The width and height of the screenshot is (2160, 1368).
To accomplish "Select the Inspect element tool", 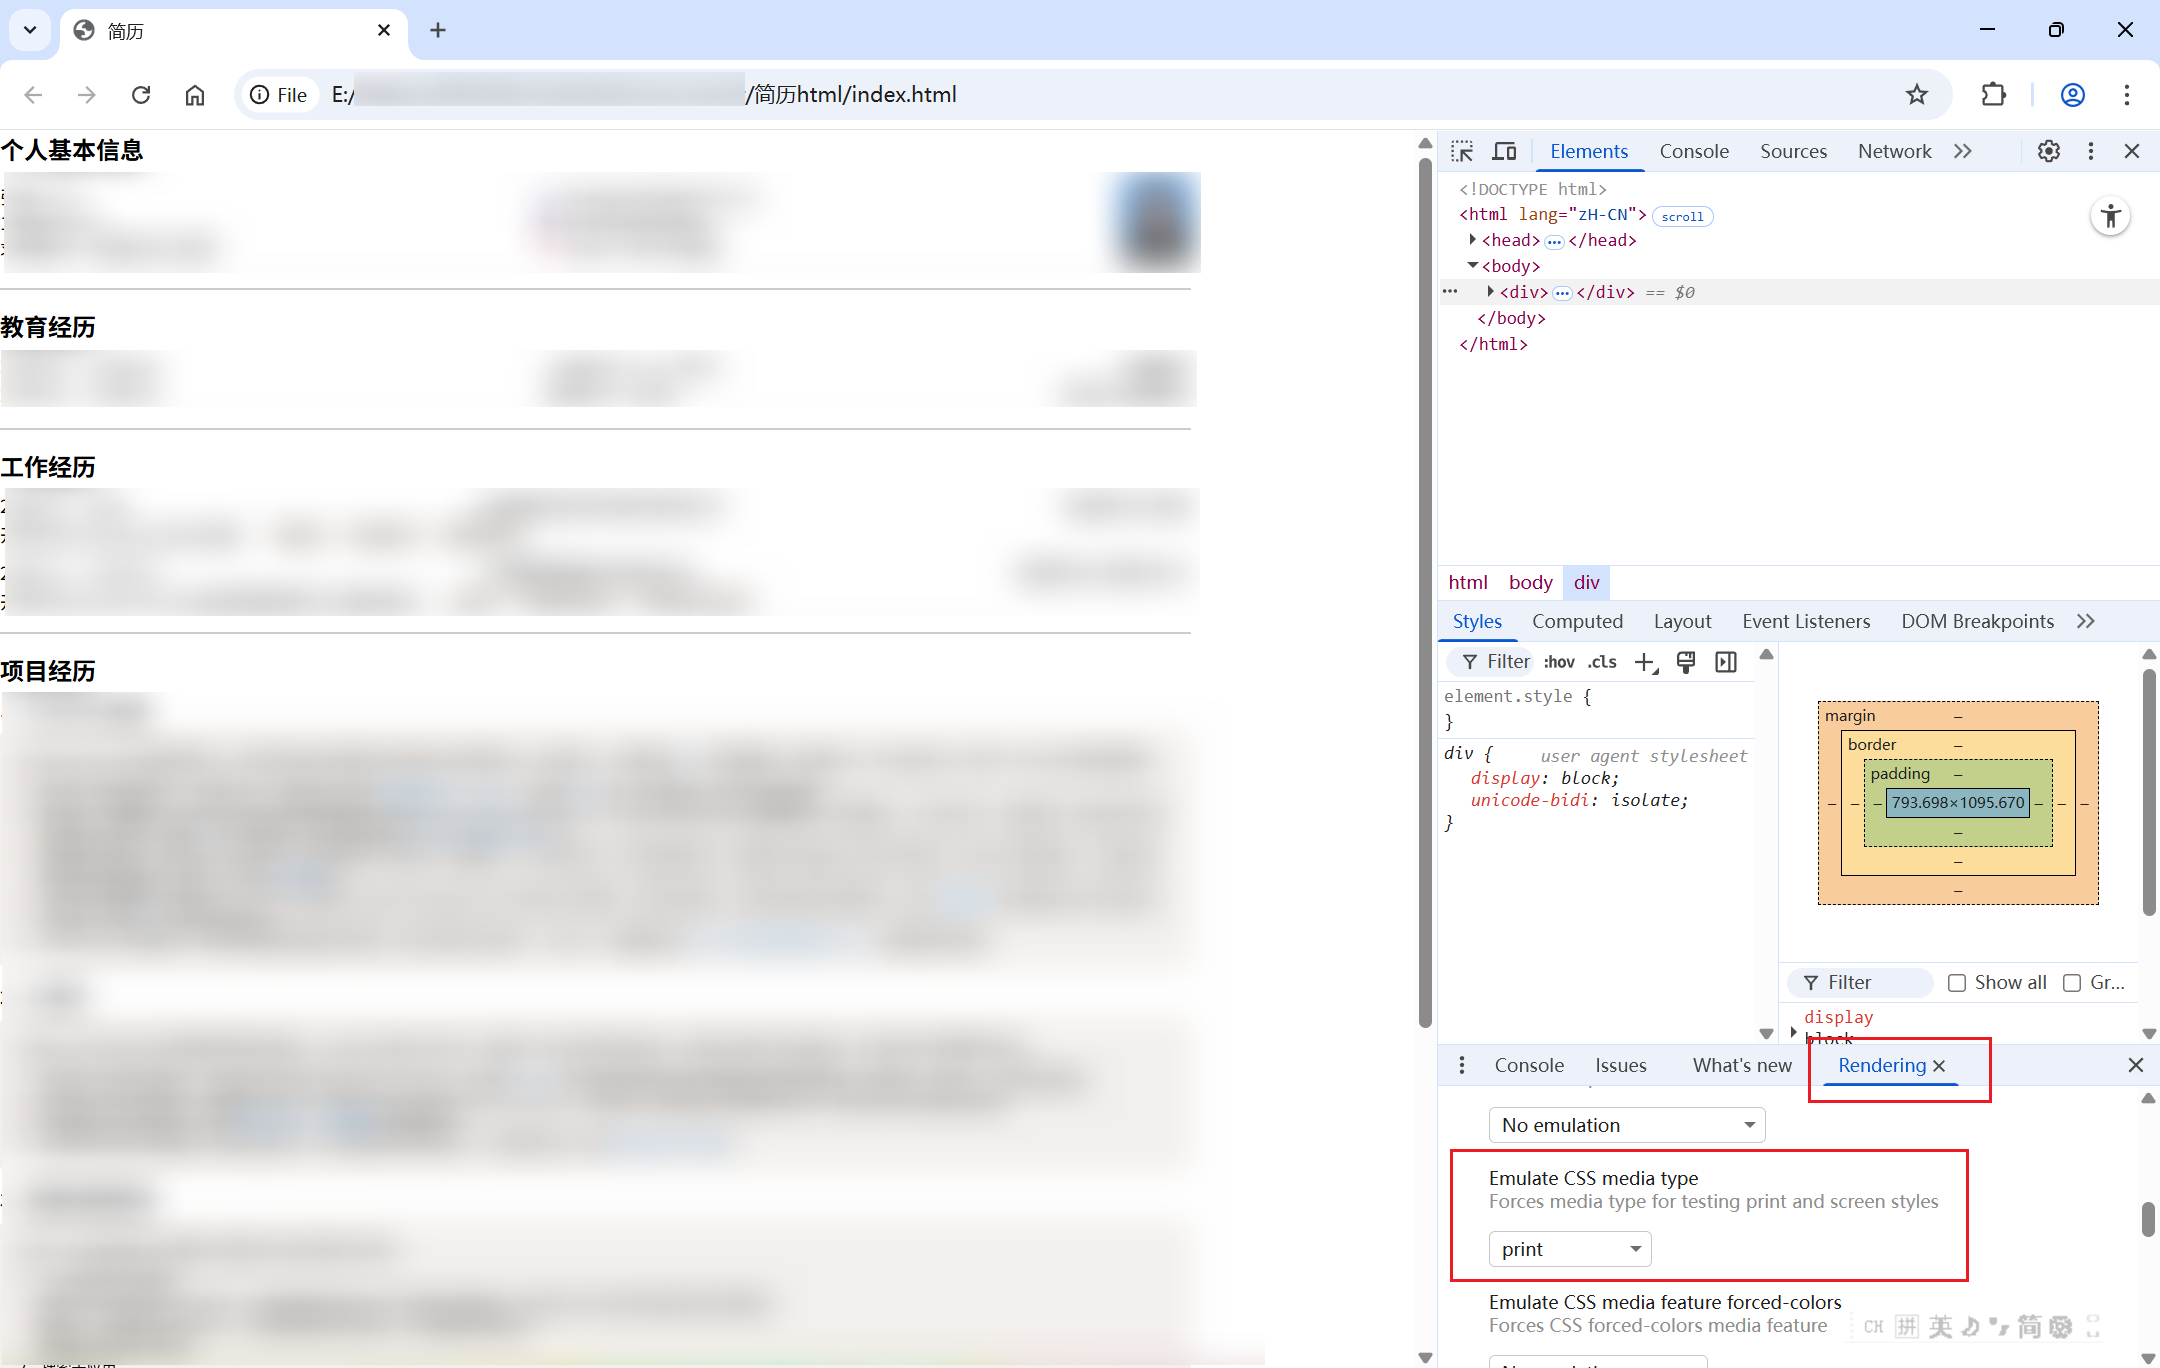I will (1461, 151).
